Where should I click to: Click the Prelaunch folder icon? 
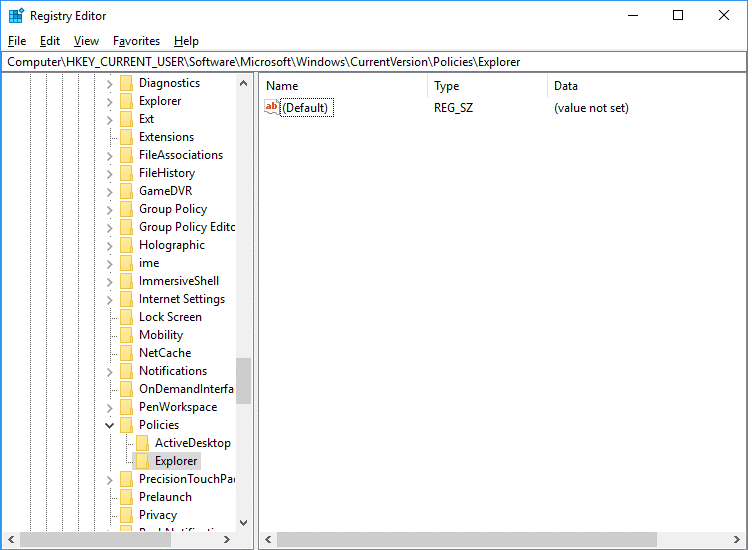[x=127, y=497]
